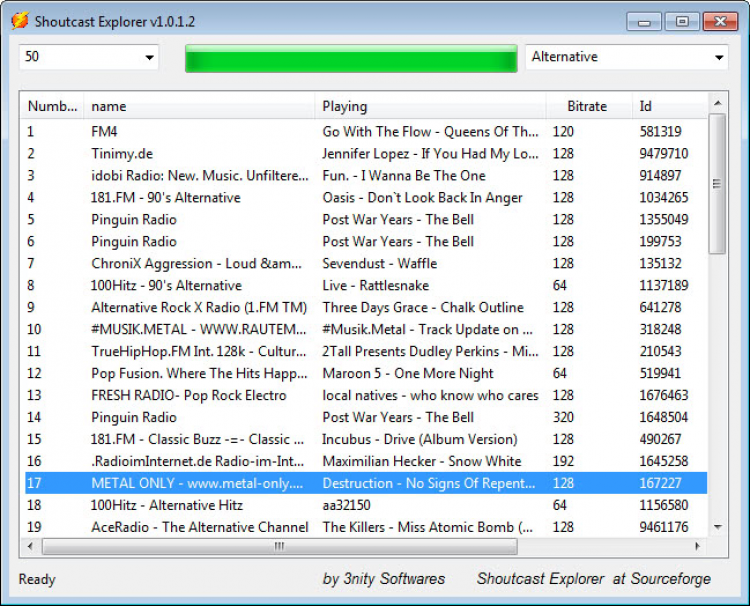Select FRESH RADIO- Pop Rock Electro
750x606 pixels.
click(x=366, y=396)
